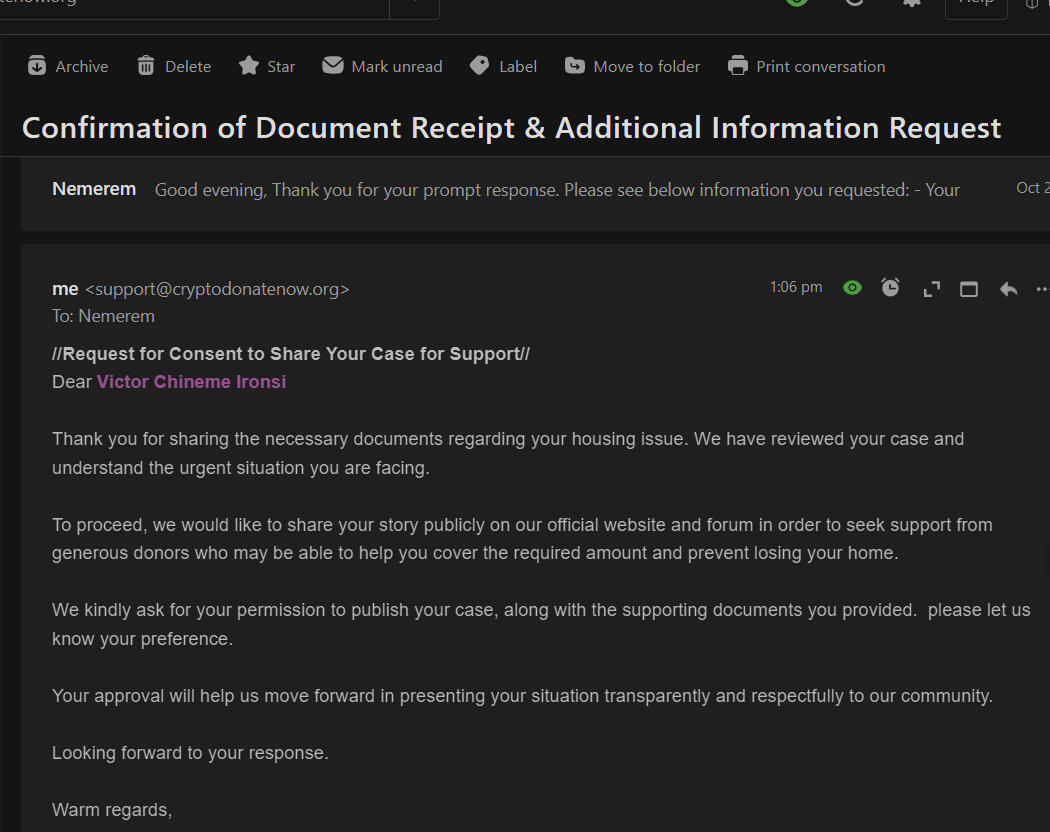Open the Move to folder menu
Image resolution: width=1050 pixels, height=832 pixels.
click(x=631, y=65)
